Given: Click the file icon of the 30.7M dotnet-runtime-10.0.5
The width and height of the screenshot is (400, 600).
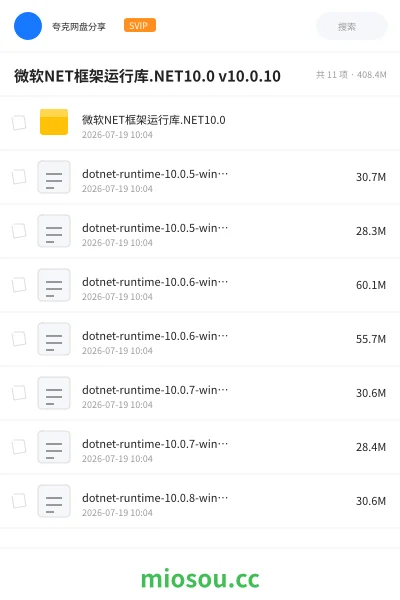Looking at the screenshot, I should 54,177.
